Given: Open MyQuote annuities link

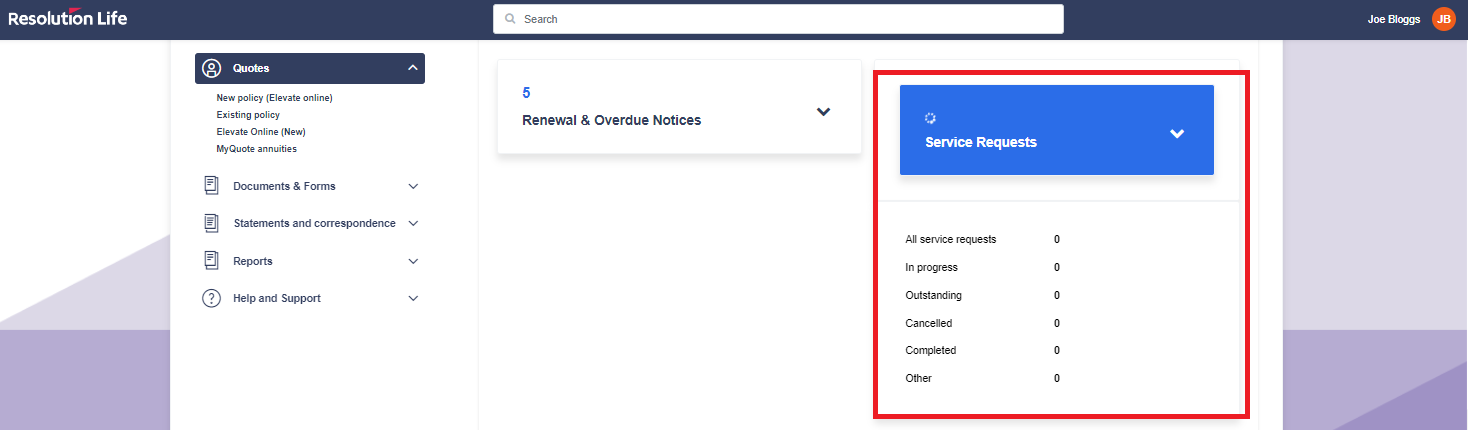Looking at the screenshot, I should point(257,149).
